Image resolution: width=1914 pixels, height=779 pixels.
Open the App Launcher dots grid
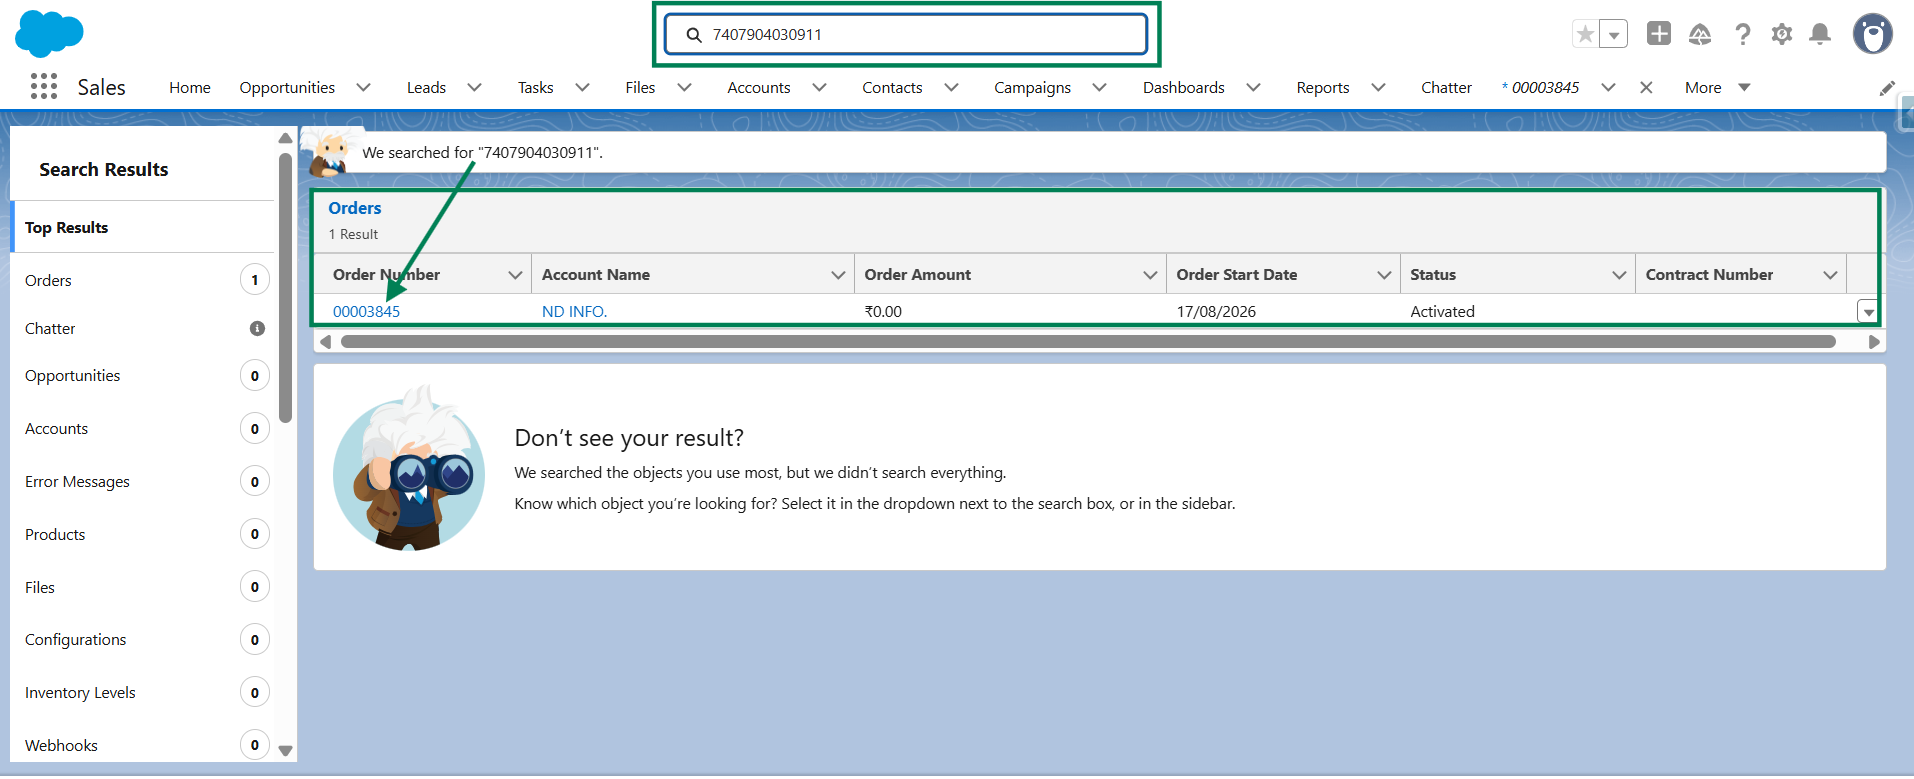click(44, 87)
